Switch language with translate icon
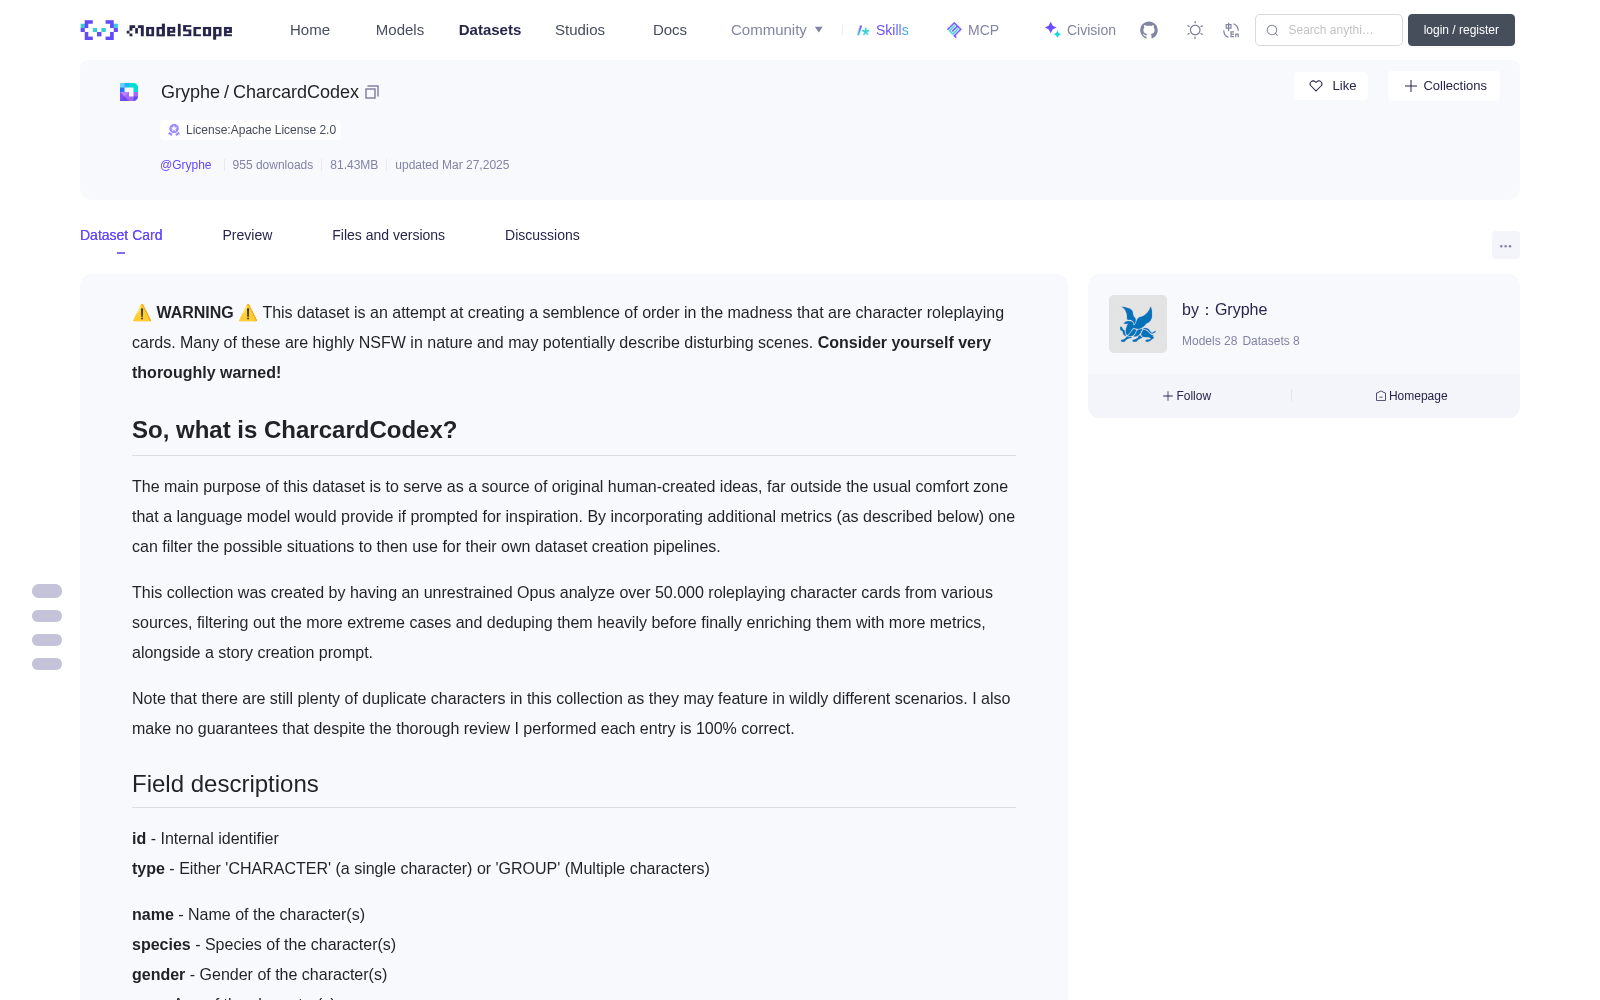 1231,30
